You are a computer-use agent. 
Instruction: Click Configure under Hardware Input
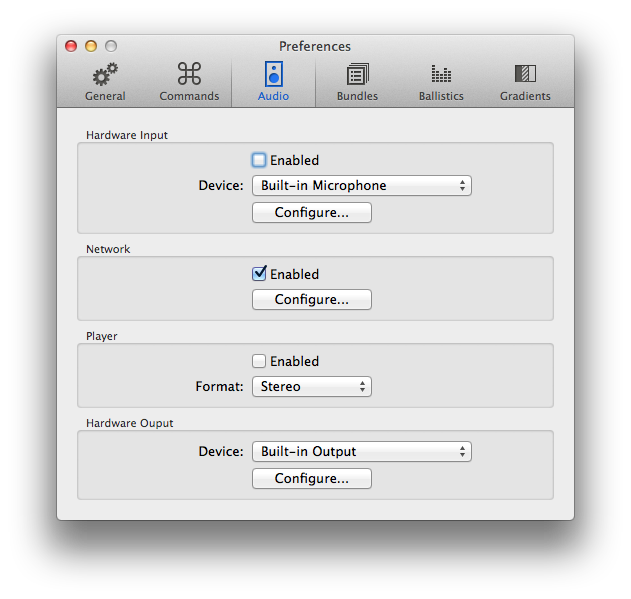click(x=312, y=213)
